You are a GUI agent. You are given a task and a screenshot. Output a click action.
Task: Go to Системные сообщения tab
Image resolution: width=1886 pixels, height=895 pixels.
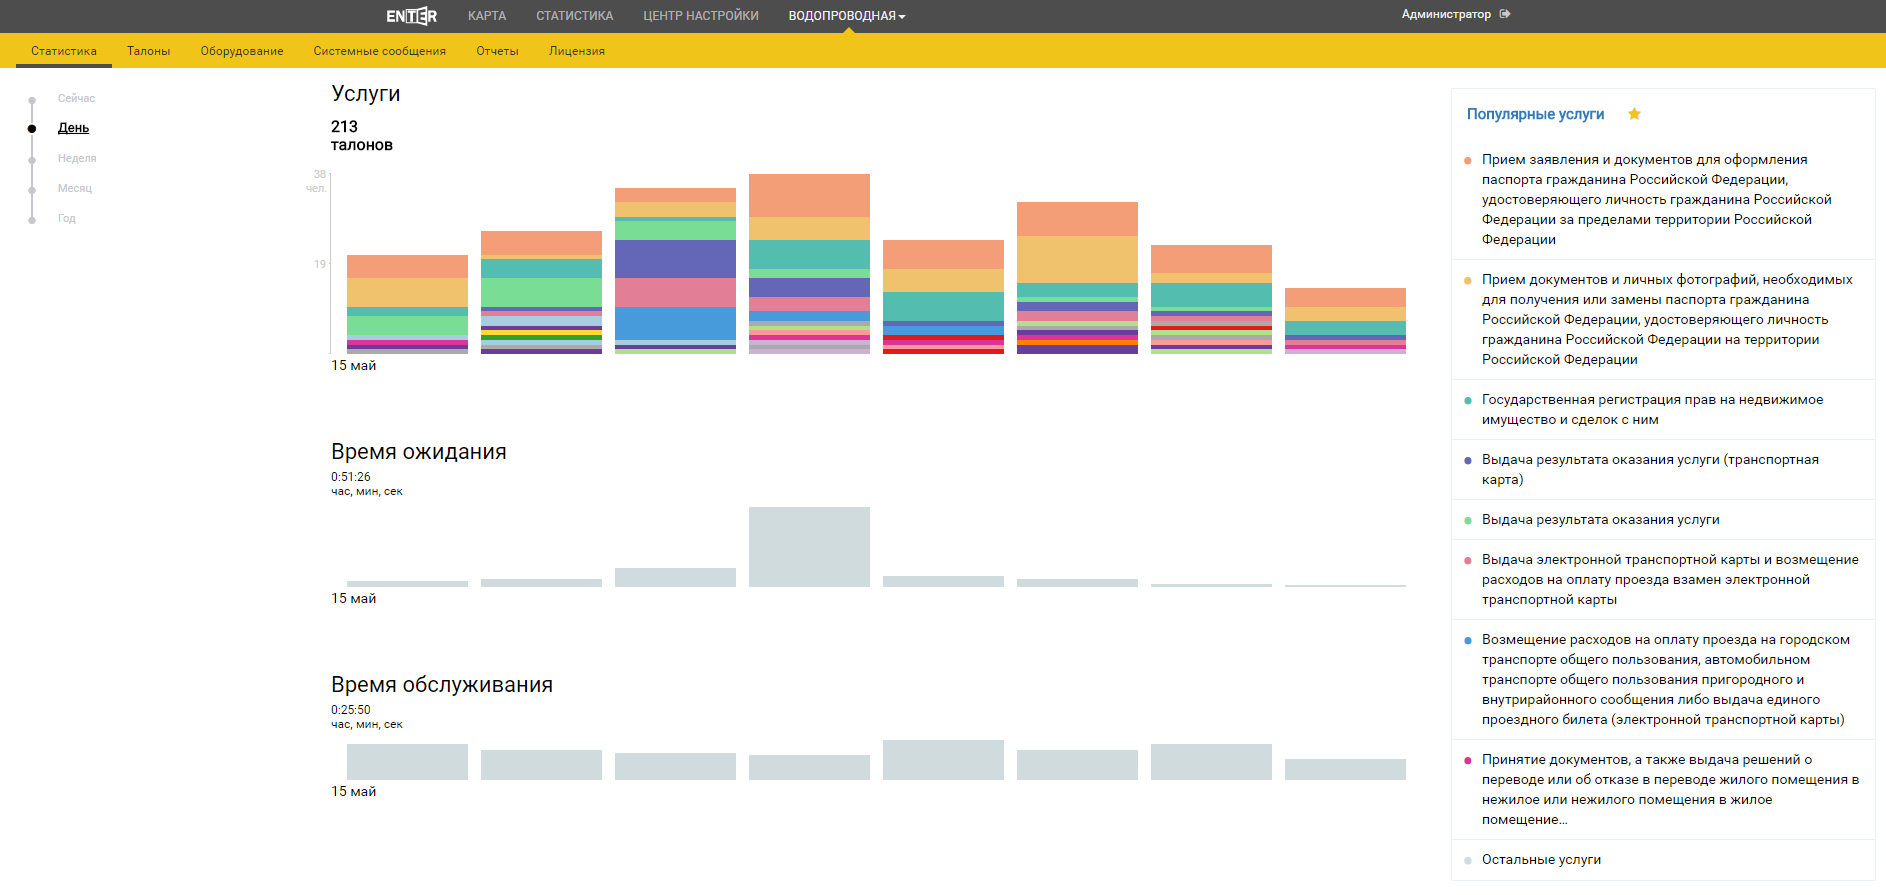(x=379, y=51)
